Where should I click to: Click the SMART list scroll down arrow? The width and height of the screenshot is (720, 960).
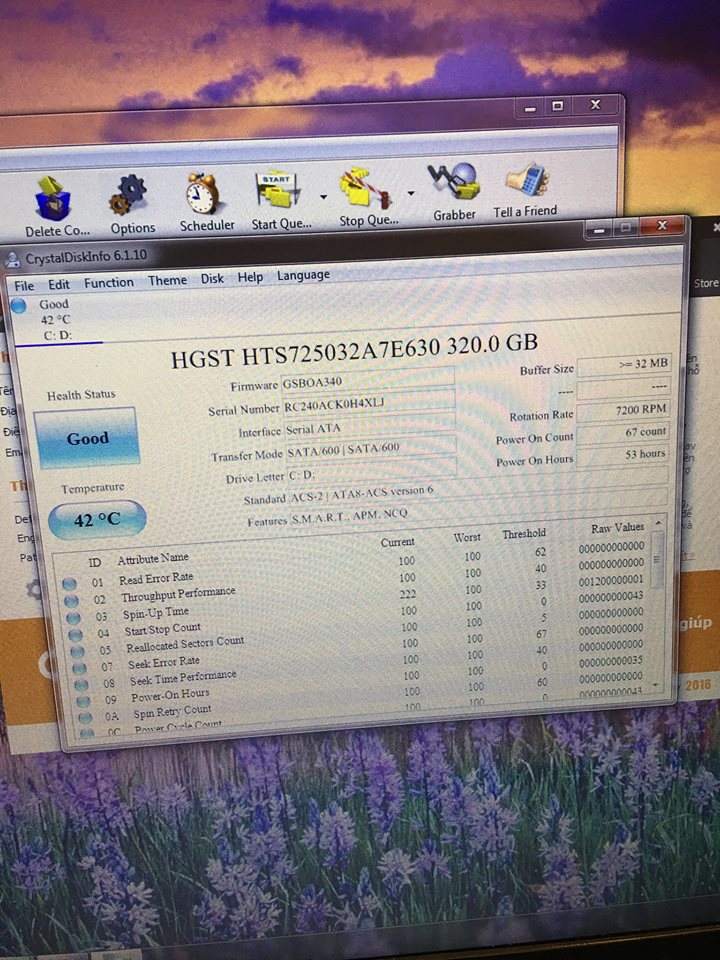coord(656,684)
